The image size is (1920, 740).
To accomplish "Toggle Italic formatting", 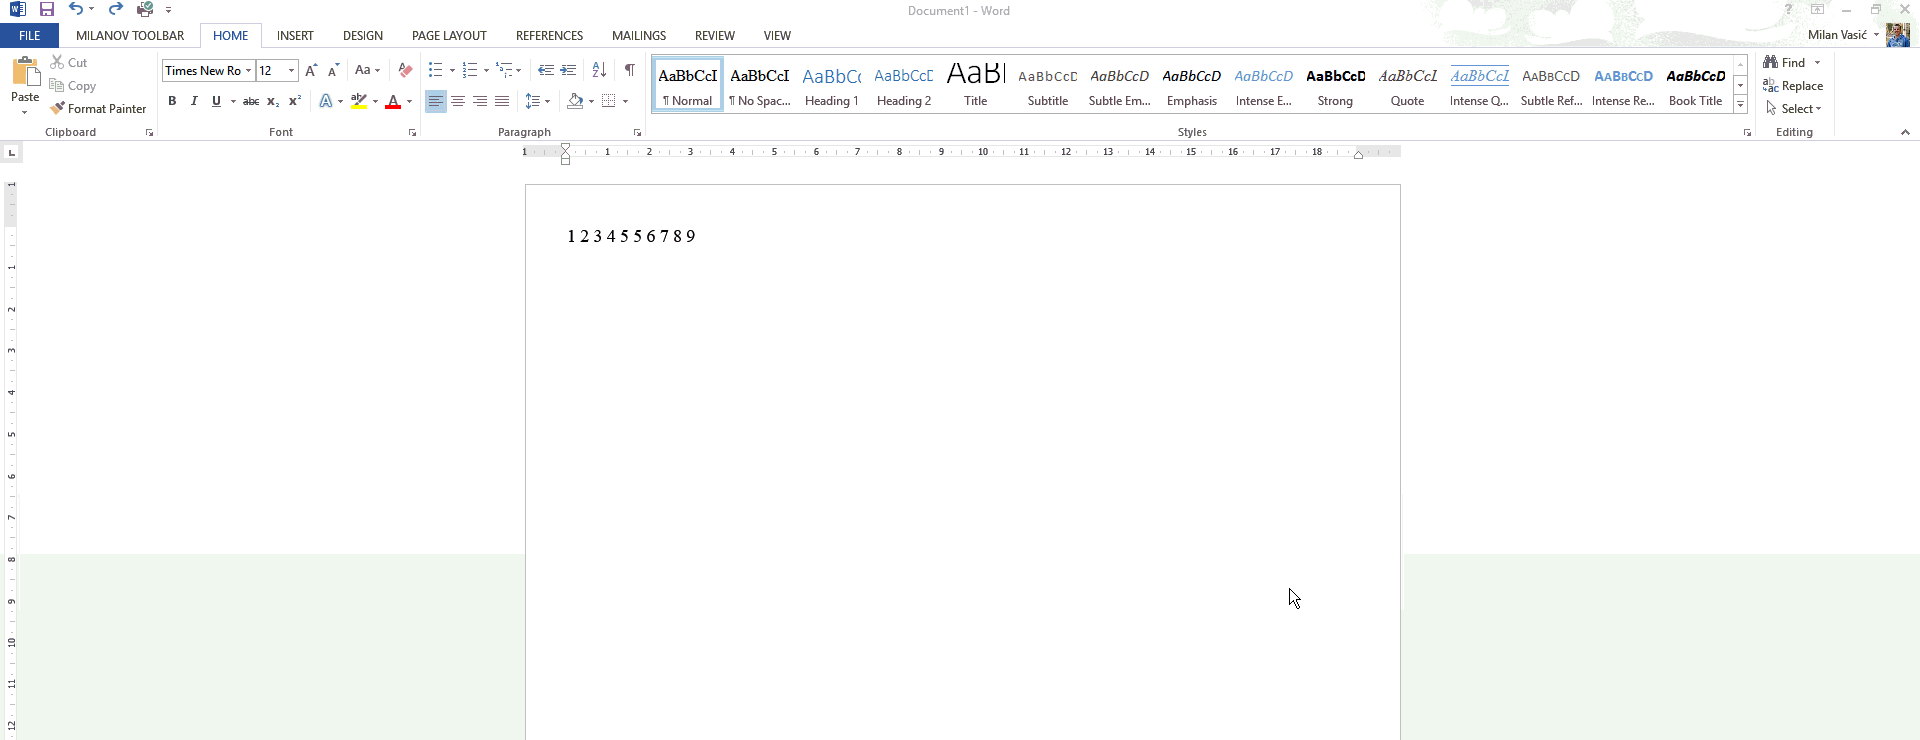I will click(194, 101).
